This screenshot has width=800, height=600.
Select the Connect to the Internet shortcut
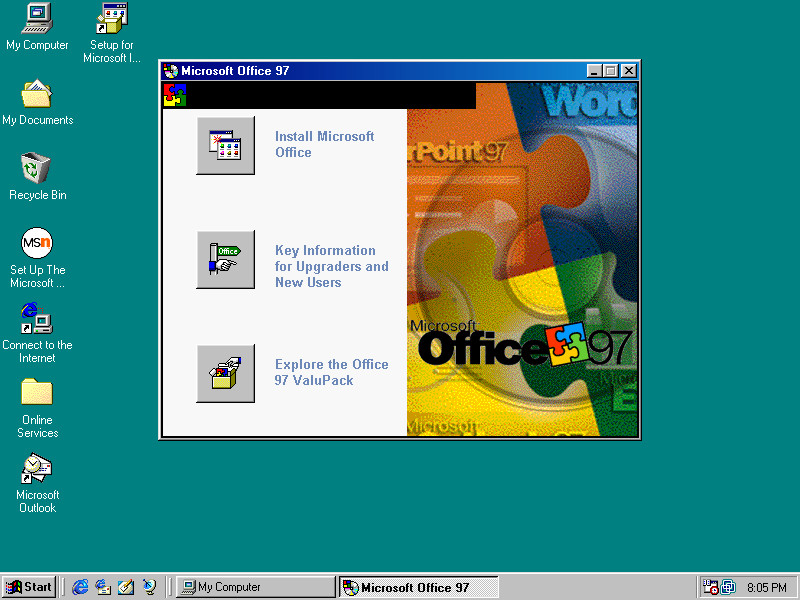click(x=37, y=333)
